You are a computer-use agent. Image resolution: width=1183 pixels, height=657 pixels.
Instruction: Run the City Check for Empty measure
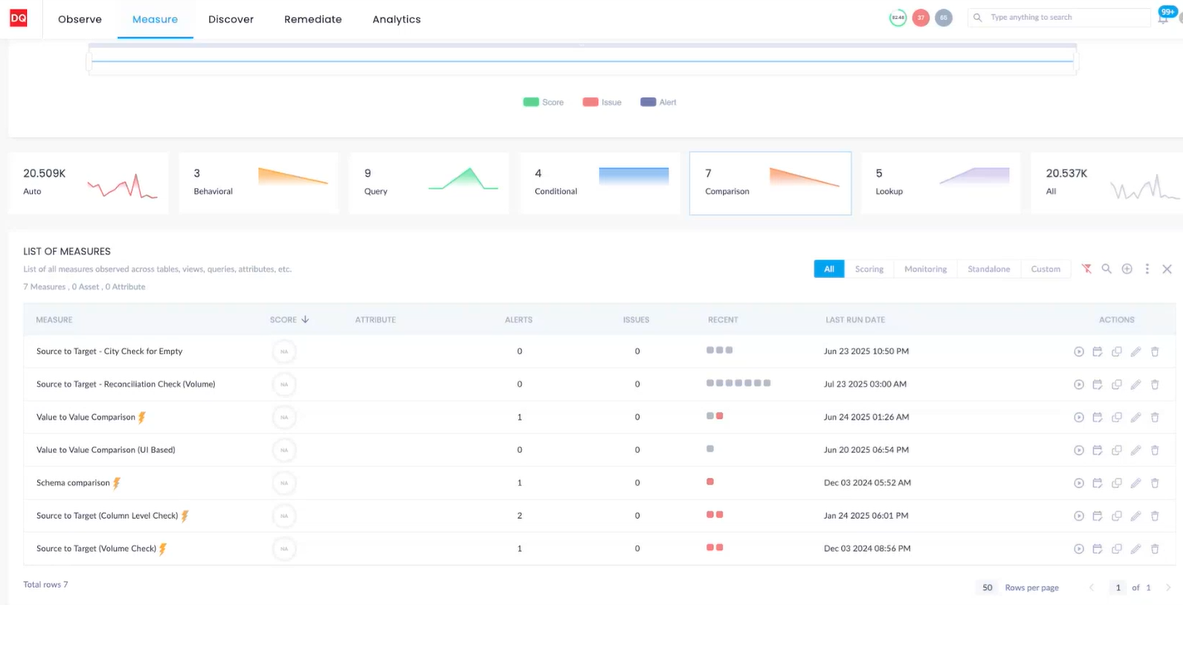coord(1079,352)
